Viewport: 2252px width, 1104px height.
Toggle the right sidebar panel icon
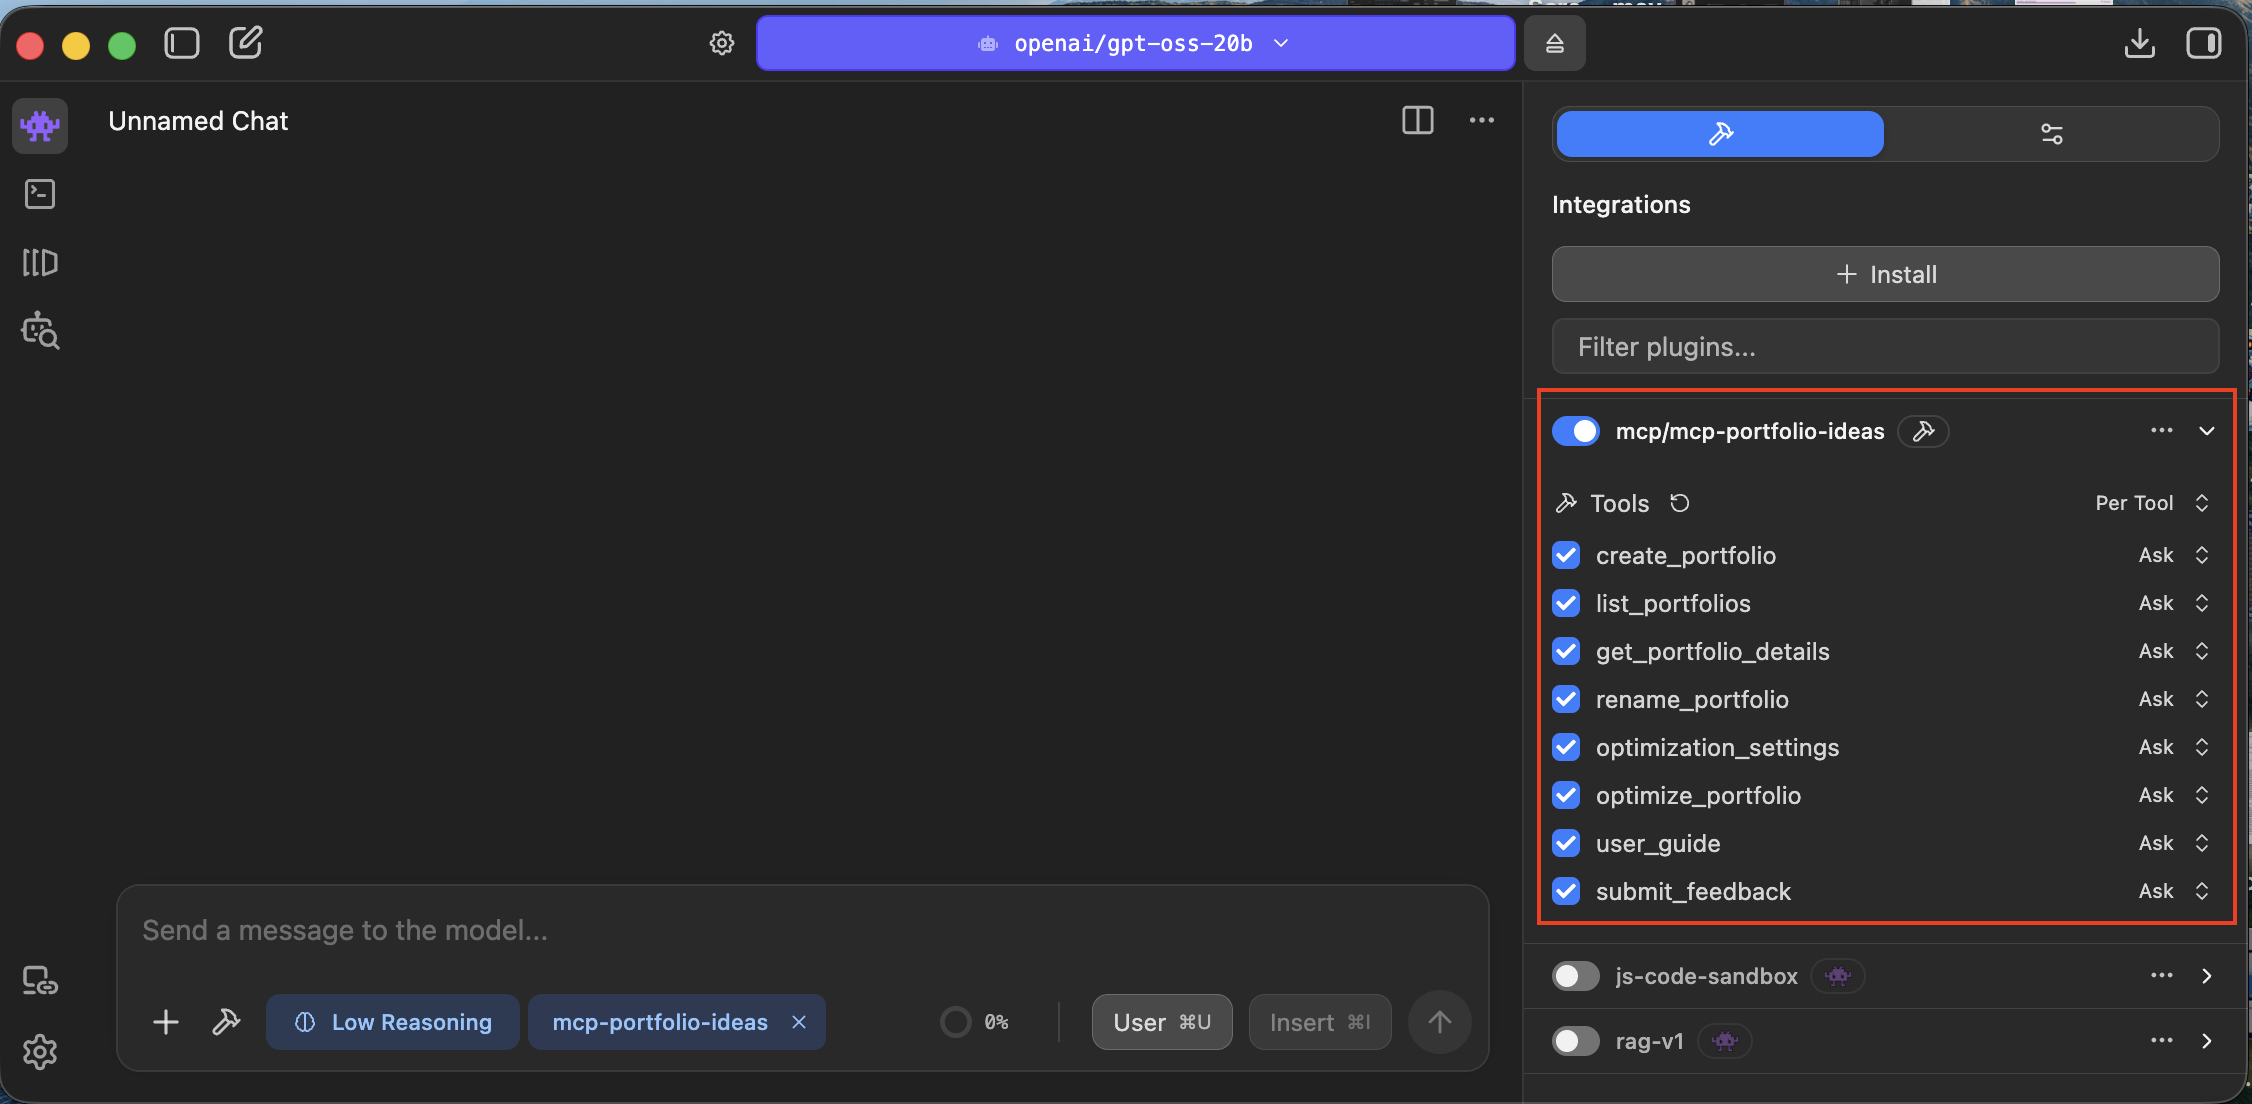[x=2204, y=43]
